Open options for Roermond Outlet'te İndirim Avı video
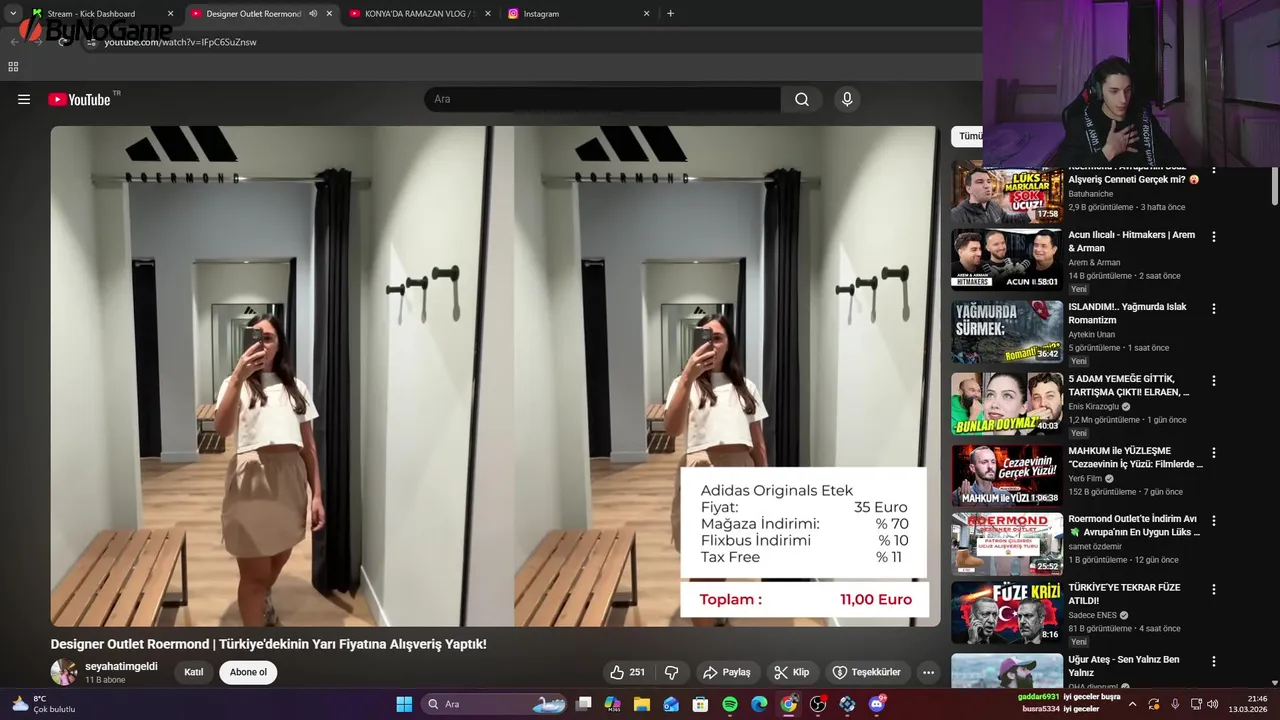The height and width of the screenshot is (720, 1280). coord(1214,521)
